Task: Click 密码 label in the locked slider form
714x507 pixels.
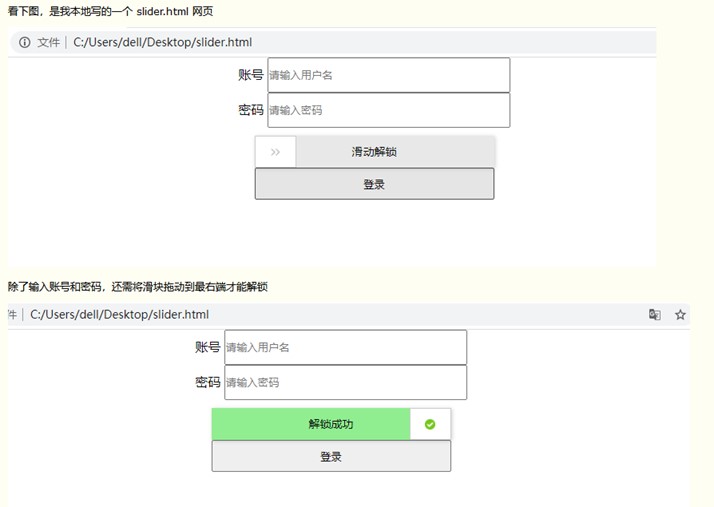Action: [251, 110]
